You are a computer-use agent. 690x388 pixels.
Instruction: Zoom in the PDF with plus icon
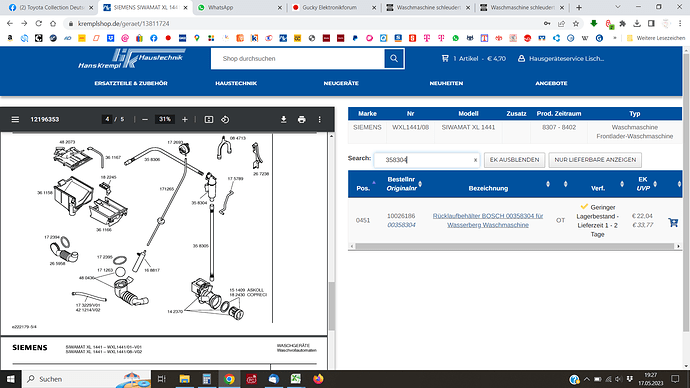(185, 120)
